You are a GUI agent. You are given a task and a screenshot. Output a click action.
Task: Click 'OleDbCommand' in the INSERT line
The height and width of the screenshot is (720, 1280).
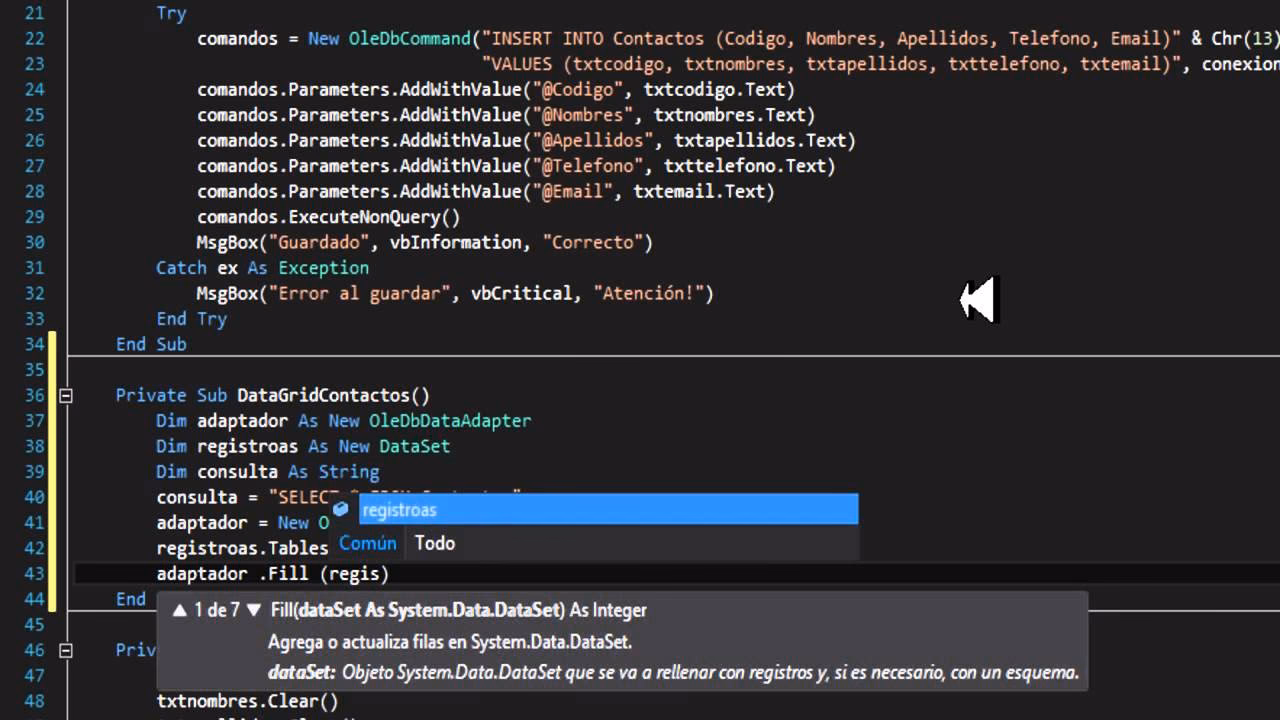click(x=409, y=38)
